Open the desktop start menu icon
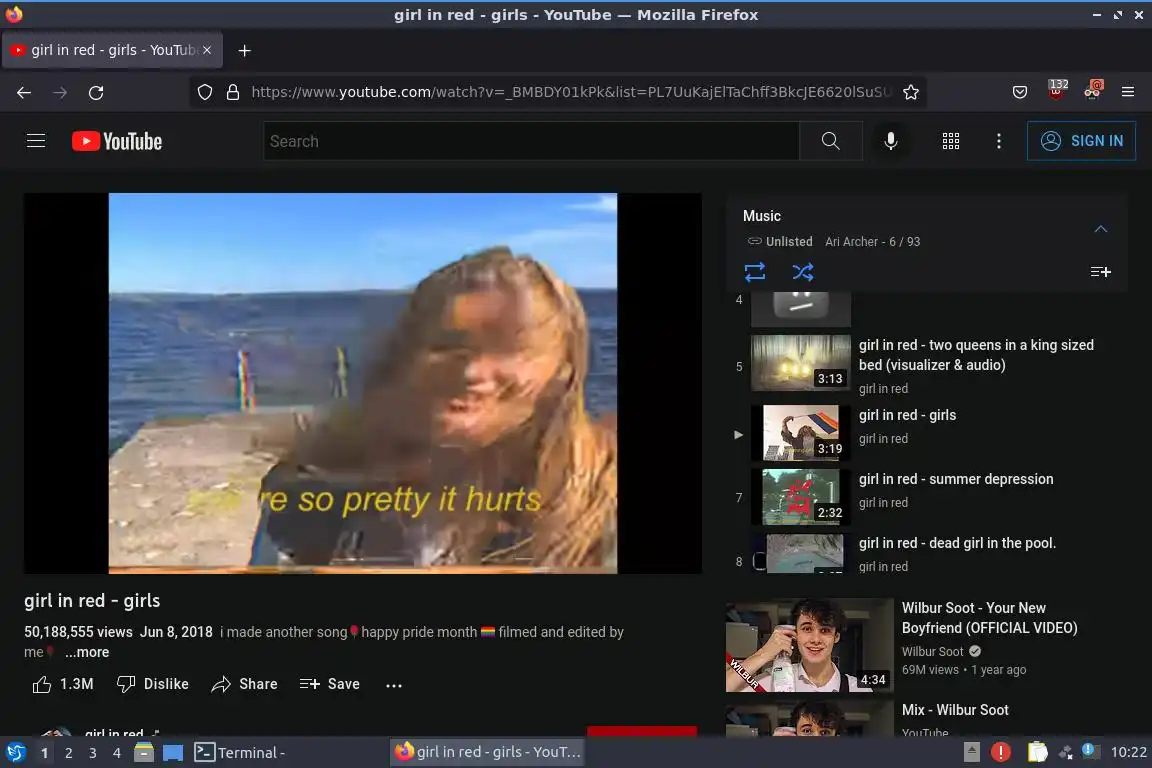This screenshot has width=1152, height=768. [x=15, y=753]
